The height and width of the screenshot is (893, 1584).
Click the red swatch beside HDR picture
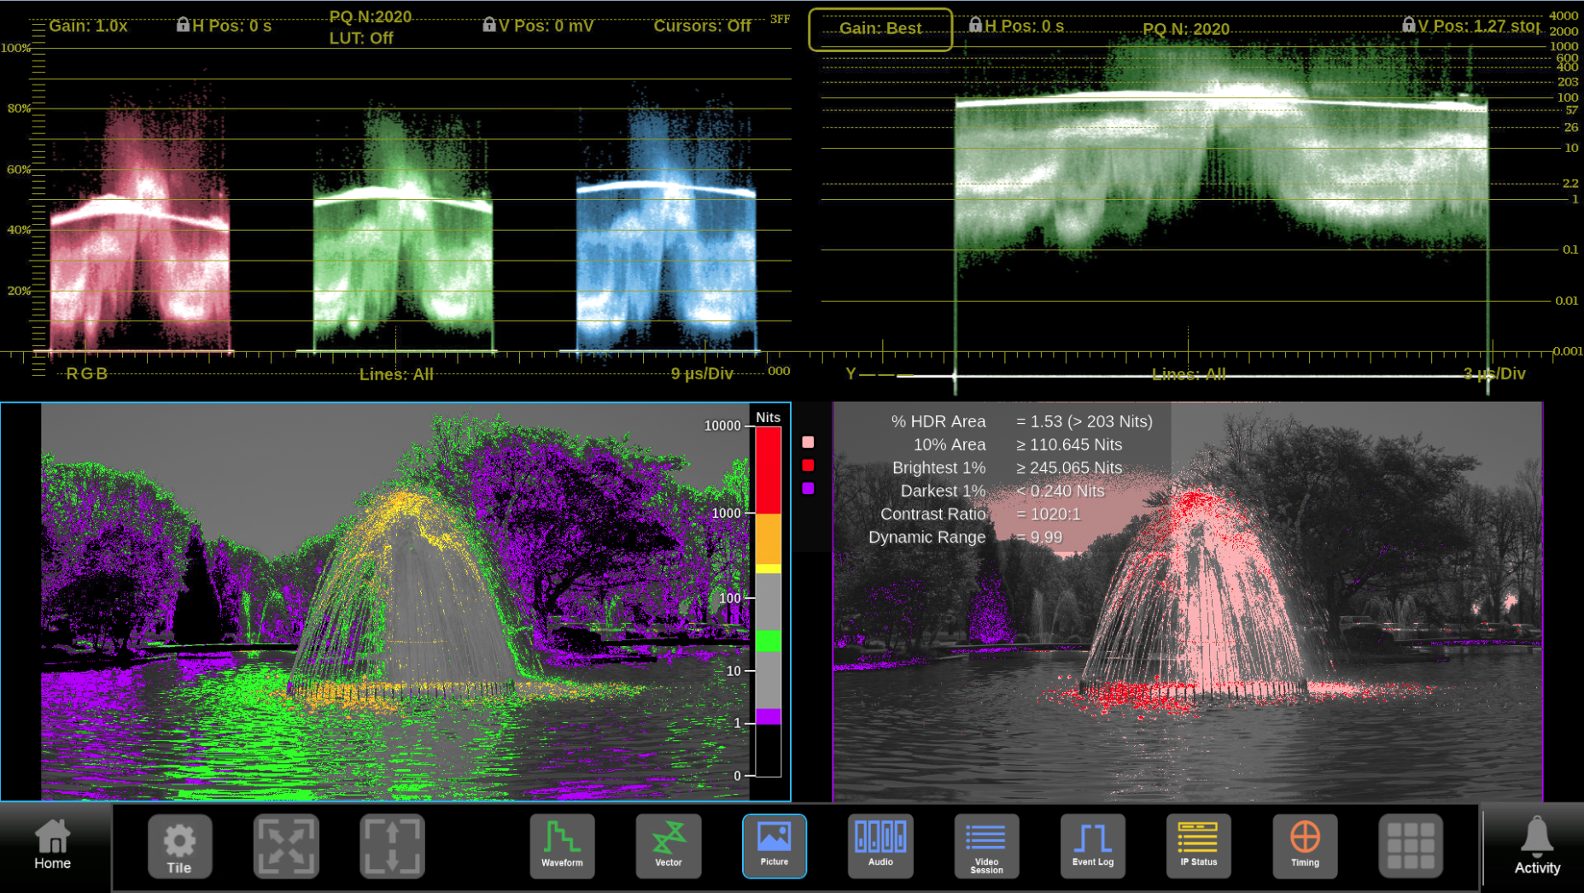(808, 465)
